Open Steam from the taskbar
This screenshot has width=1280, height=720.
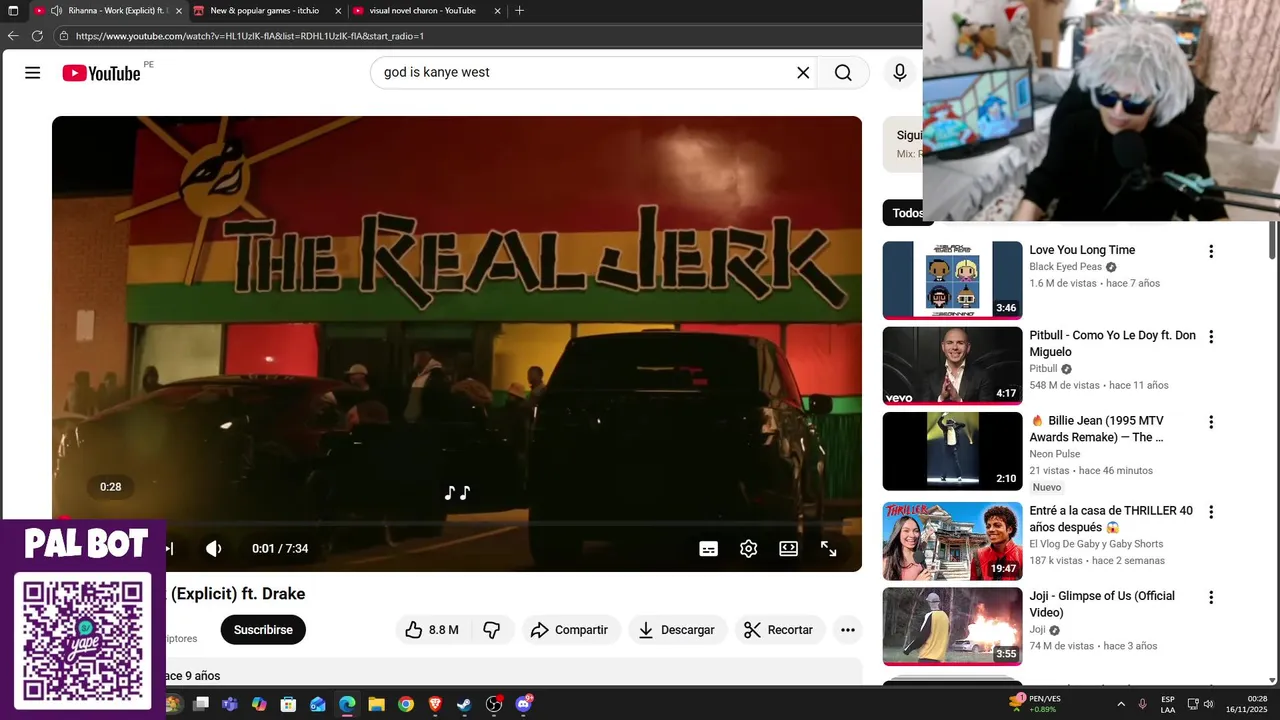tap(464, 704)
